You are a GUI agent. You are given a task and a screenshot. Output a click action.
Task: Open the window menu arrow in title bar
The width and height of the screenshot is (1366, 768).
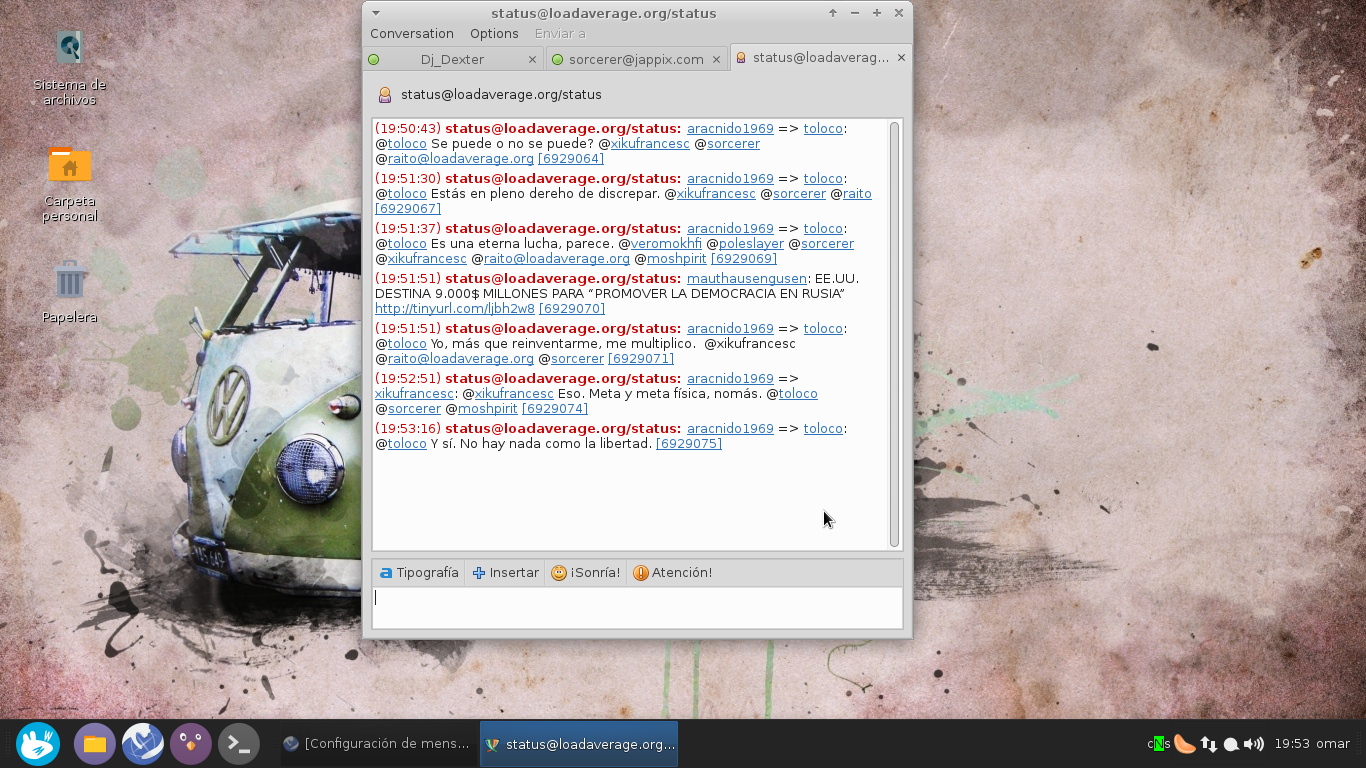(x=376, y=13)
